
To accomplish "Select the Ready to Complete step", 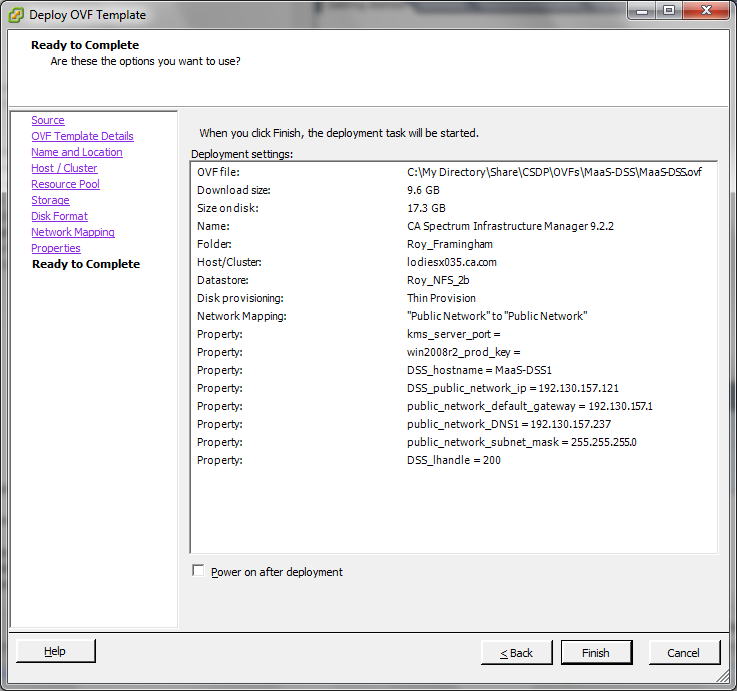I will tap(86, 264).
